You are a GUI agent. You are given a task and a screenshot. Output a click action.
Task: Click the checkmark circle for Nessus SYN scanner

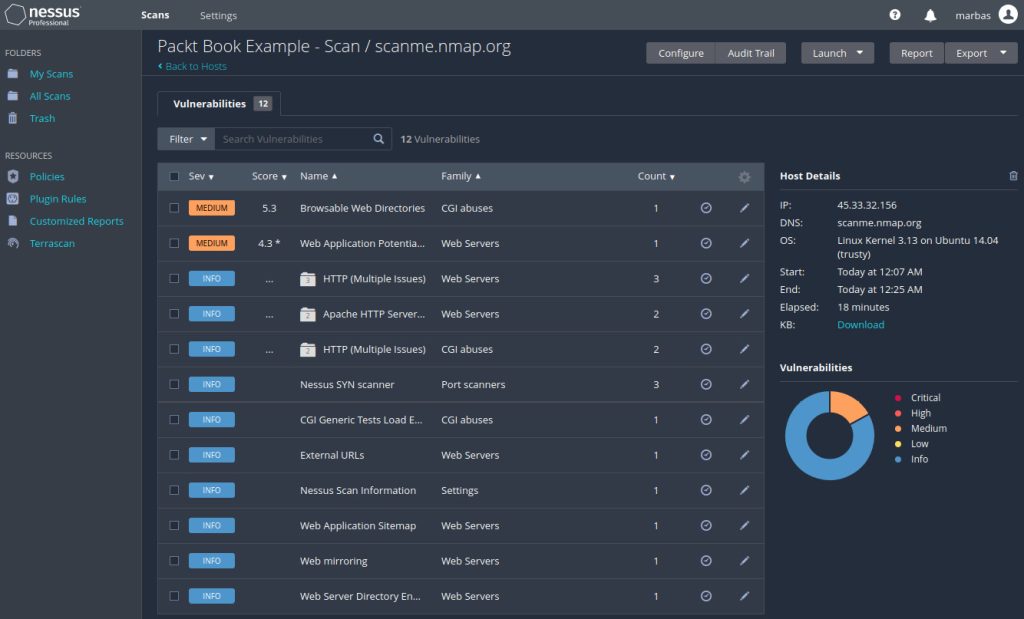click(706, 384)
